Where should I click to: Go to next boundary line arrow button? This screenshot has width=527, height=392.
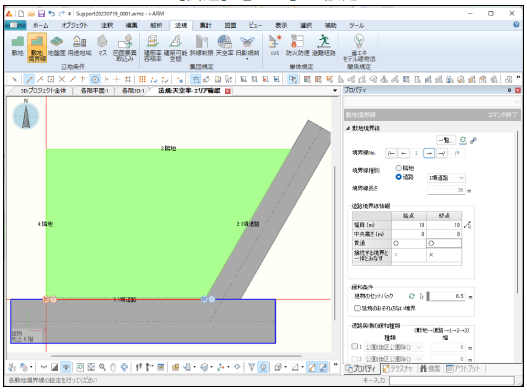pos(429,153)
